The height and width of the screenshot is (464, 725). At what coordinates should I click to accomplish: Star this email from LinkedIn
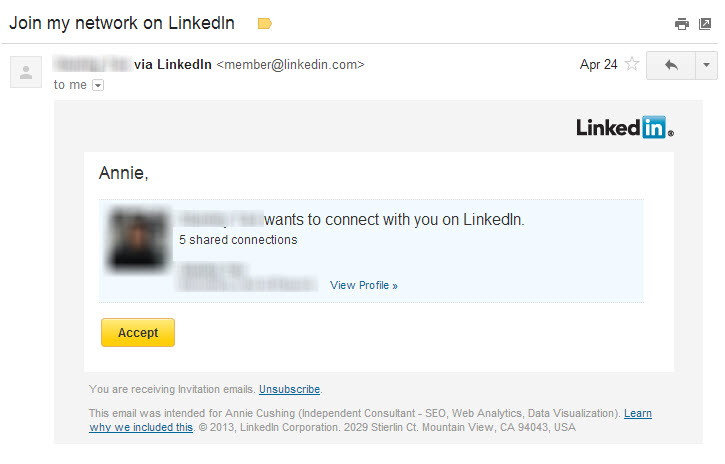(x=632, y=65)
